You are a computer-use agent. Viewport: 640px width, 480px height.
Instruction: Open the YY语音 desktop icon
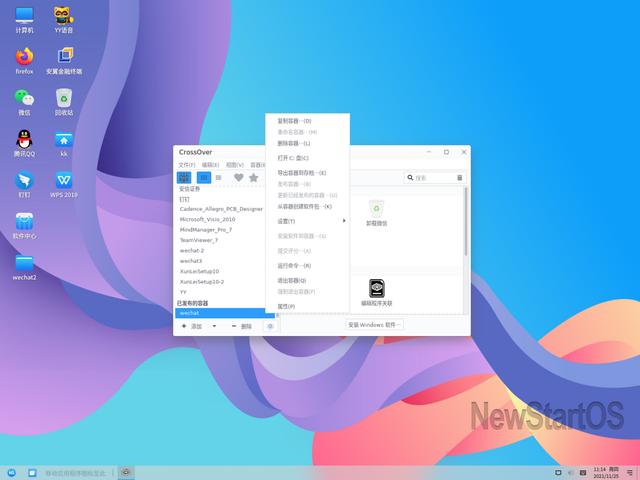pos(64,20)
